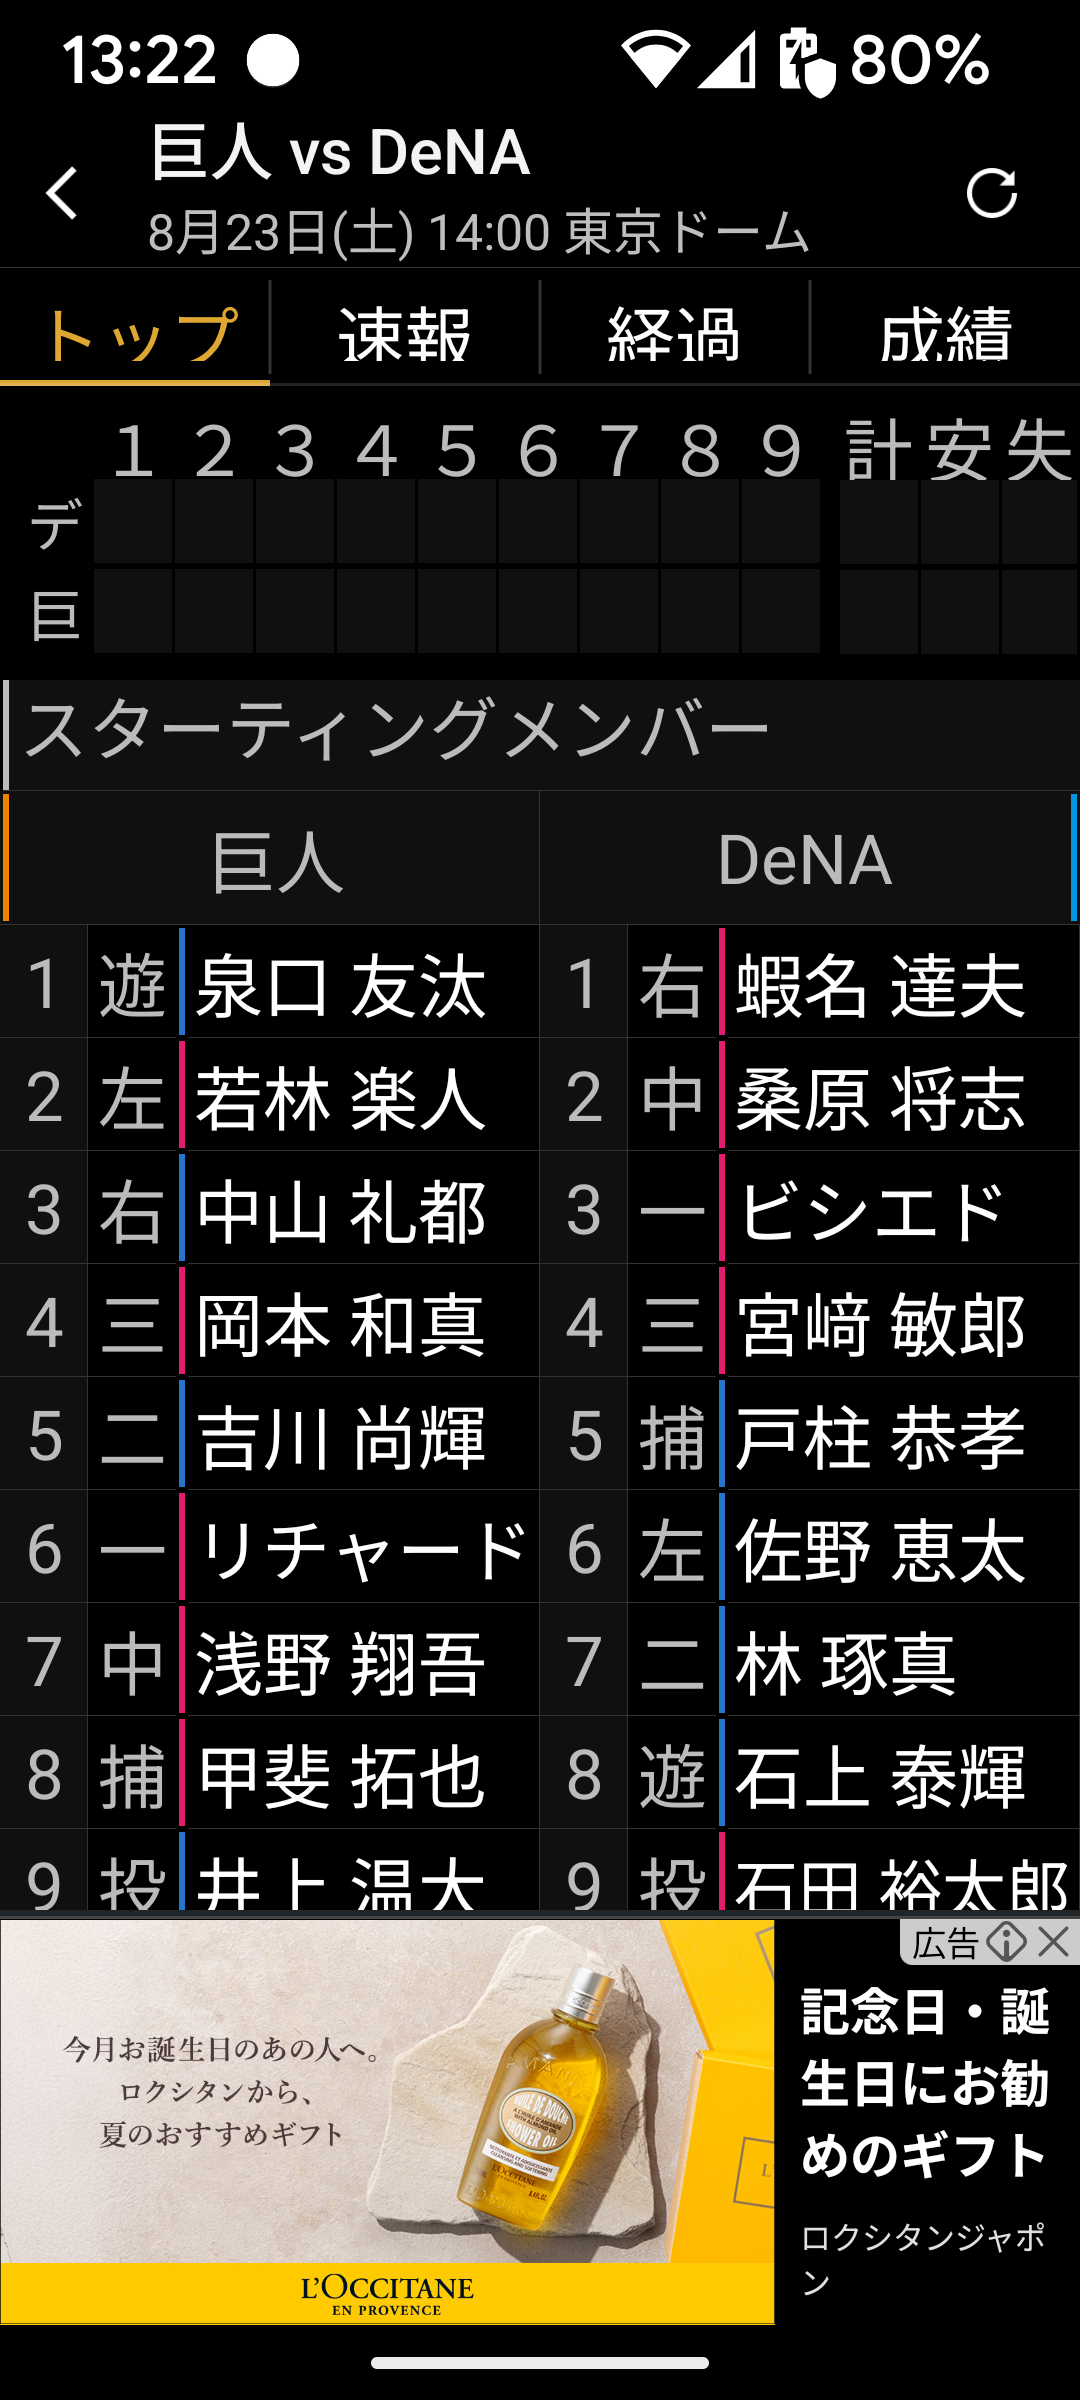Tap the refresh icon
1080x2400 pixels.
[991, 193]
